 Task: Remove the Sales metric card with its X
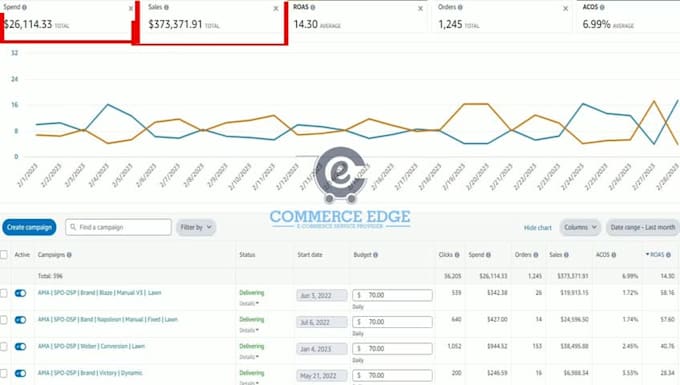(276, 9)
